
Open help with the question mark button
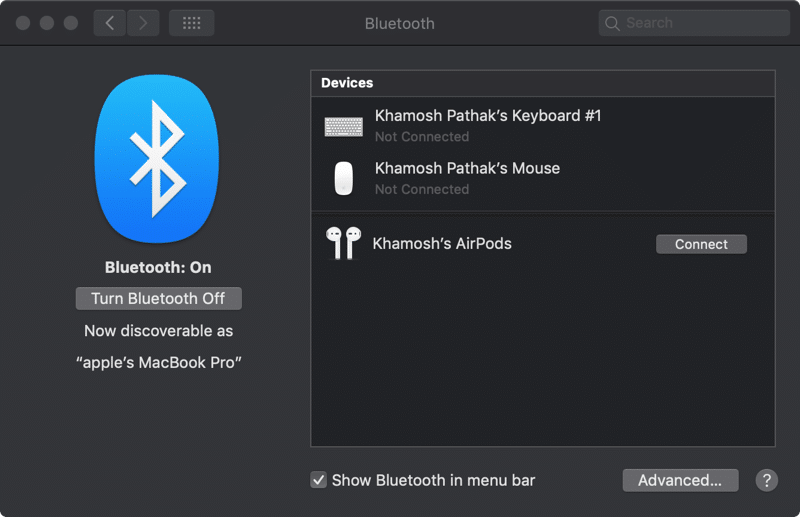(x=766, y=480)
